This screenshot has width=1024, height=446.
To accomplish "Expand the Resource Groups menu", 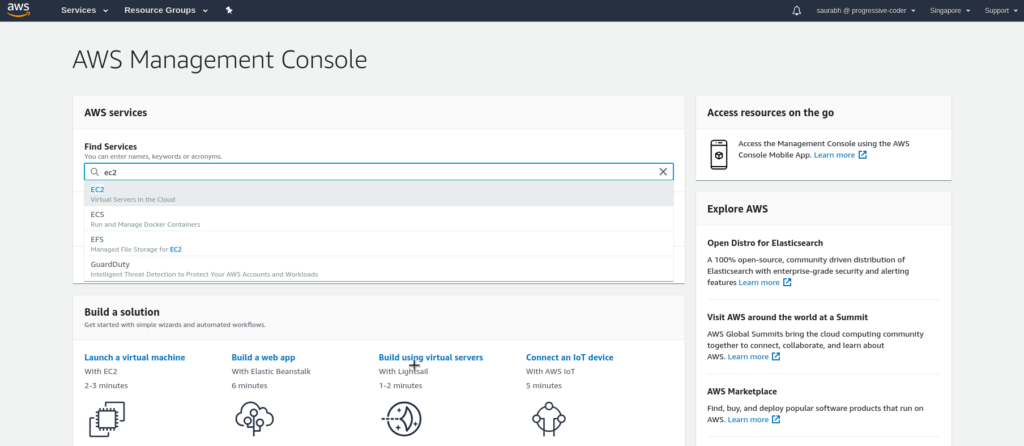I will click(166, 10).
